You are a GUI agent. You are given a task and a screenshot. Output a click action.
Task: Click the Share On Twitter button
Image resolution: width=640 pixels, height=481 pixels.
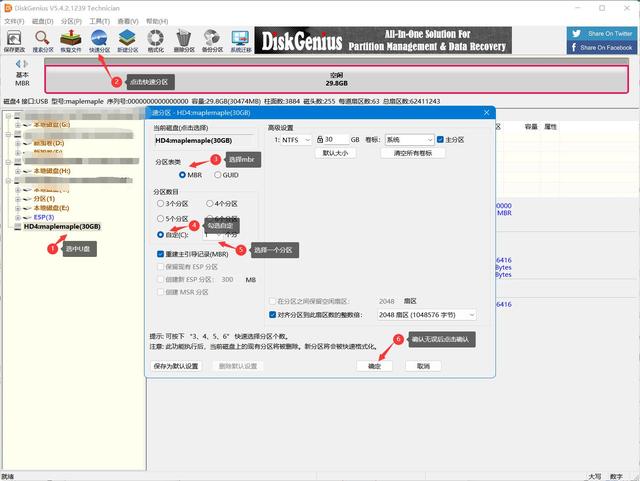coord(602,33)
